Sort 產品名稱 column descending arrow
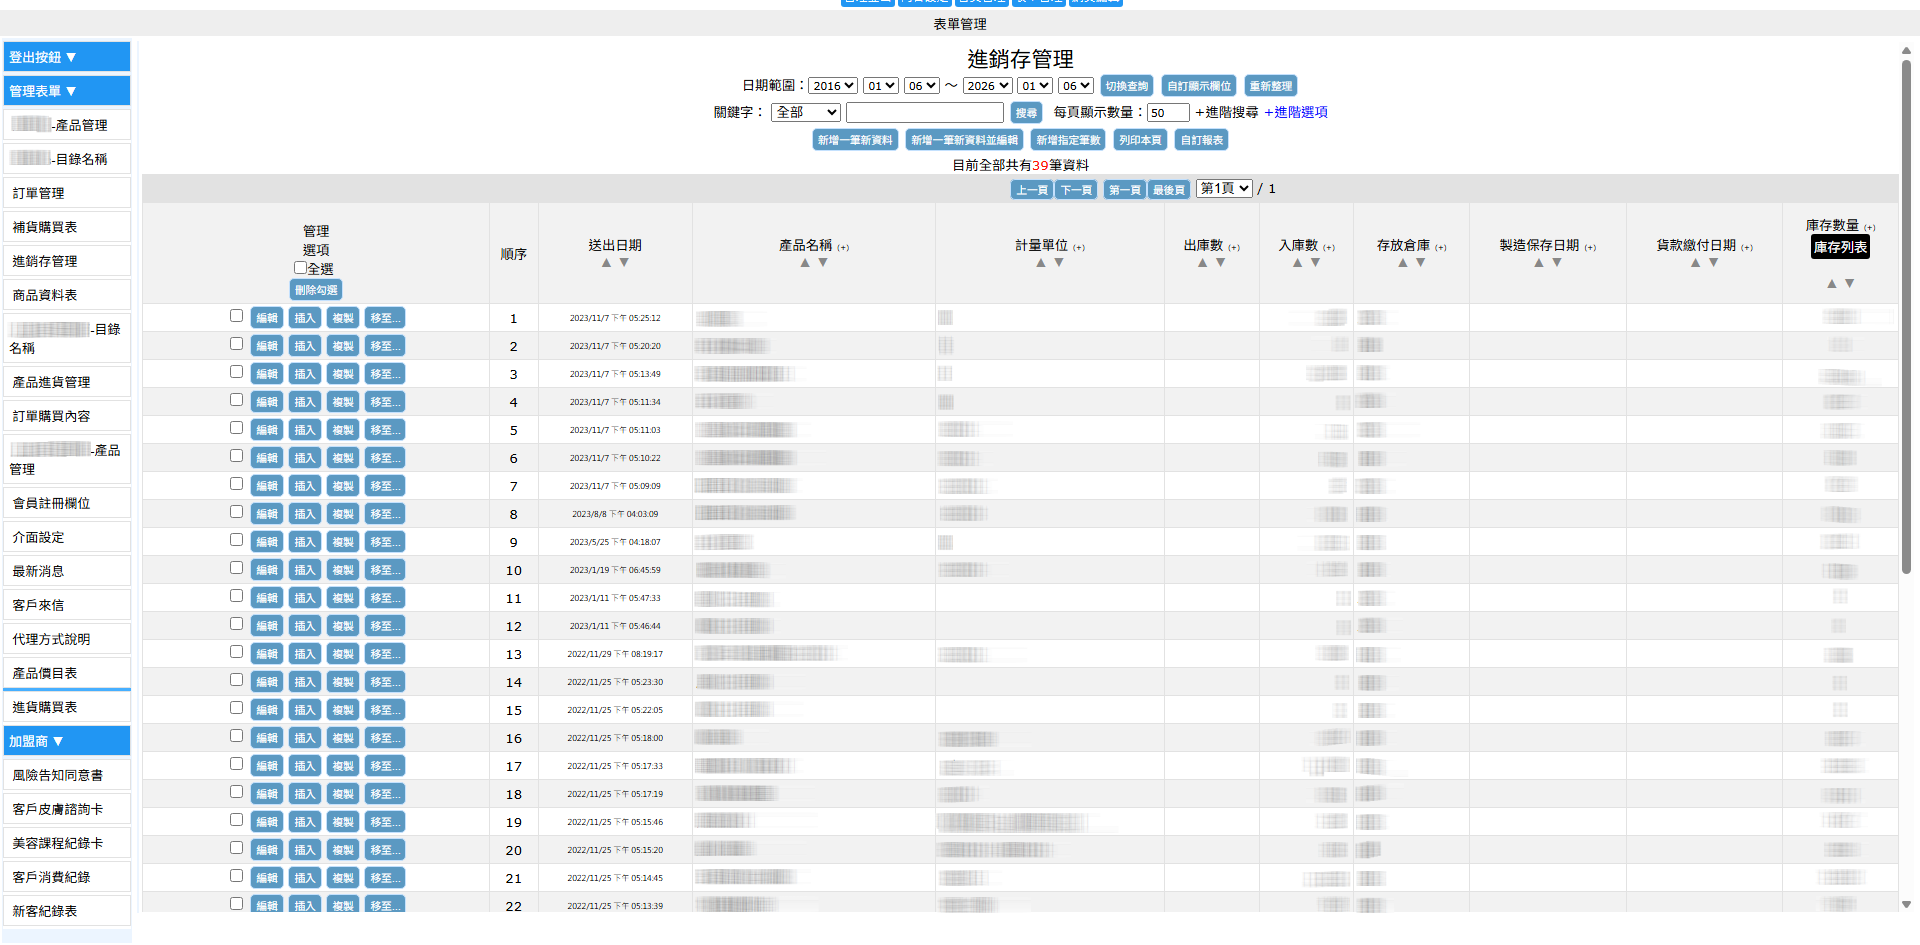Screen dimensions: 1920x945 823,263
